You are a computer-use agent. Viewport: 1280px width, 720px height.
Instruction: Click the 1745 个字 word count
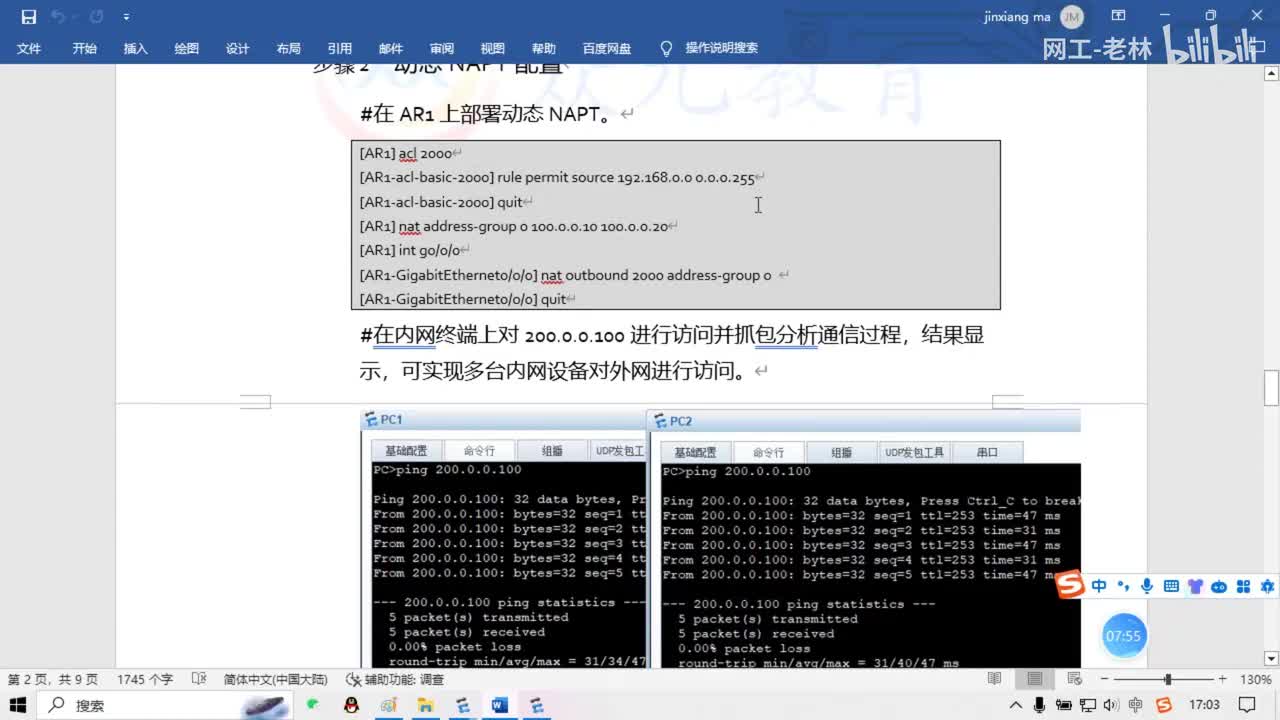145,679
